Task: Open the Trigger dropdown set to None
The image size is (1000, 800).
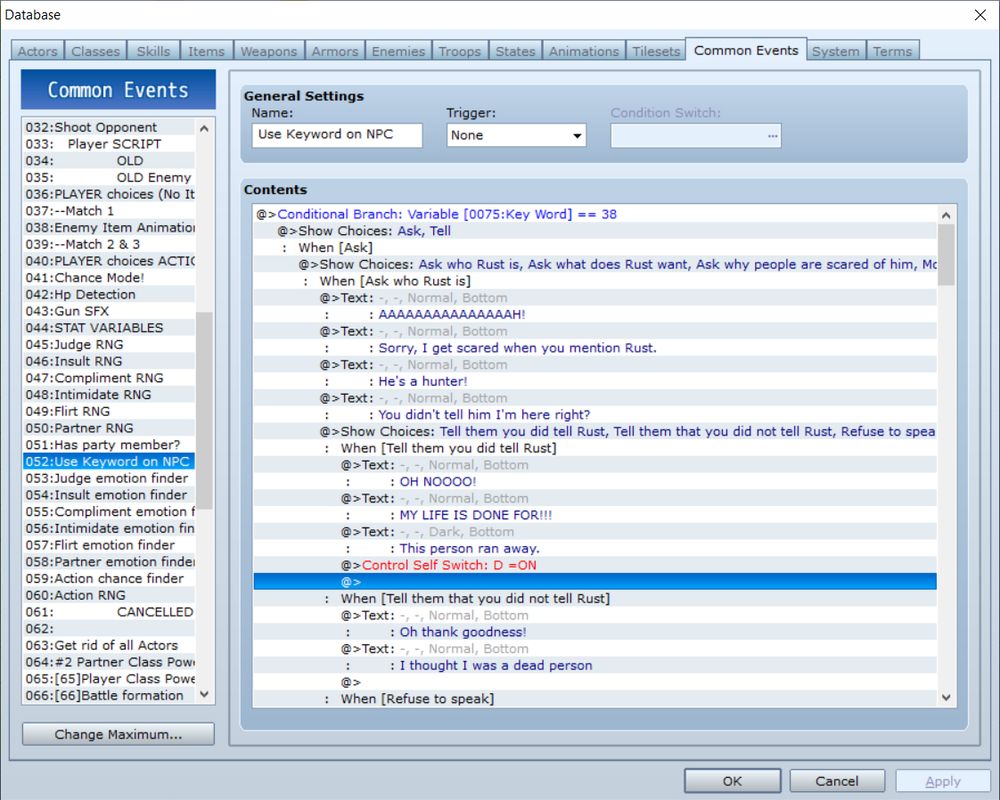Action: [x=516, y=135]
